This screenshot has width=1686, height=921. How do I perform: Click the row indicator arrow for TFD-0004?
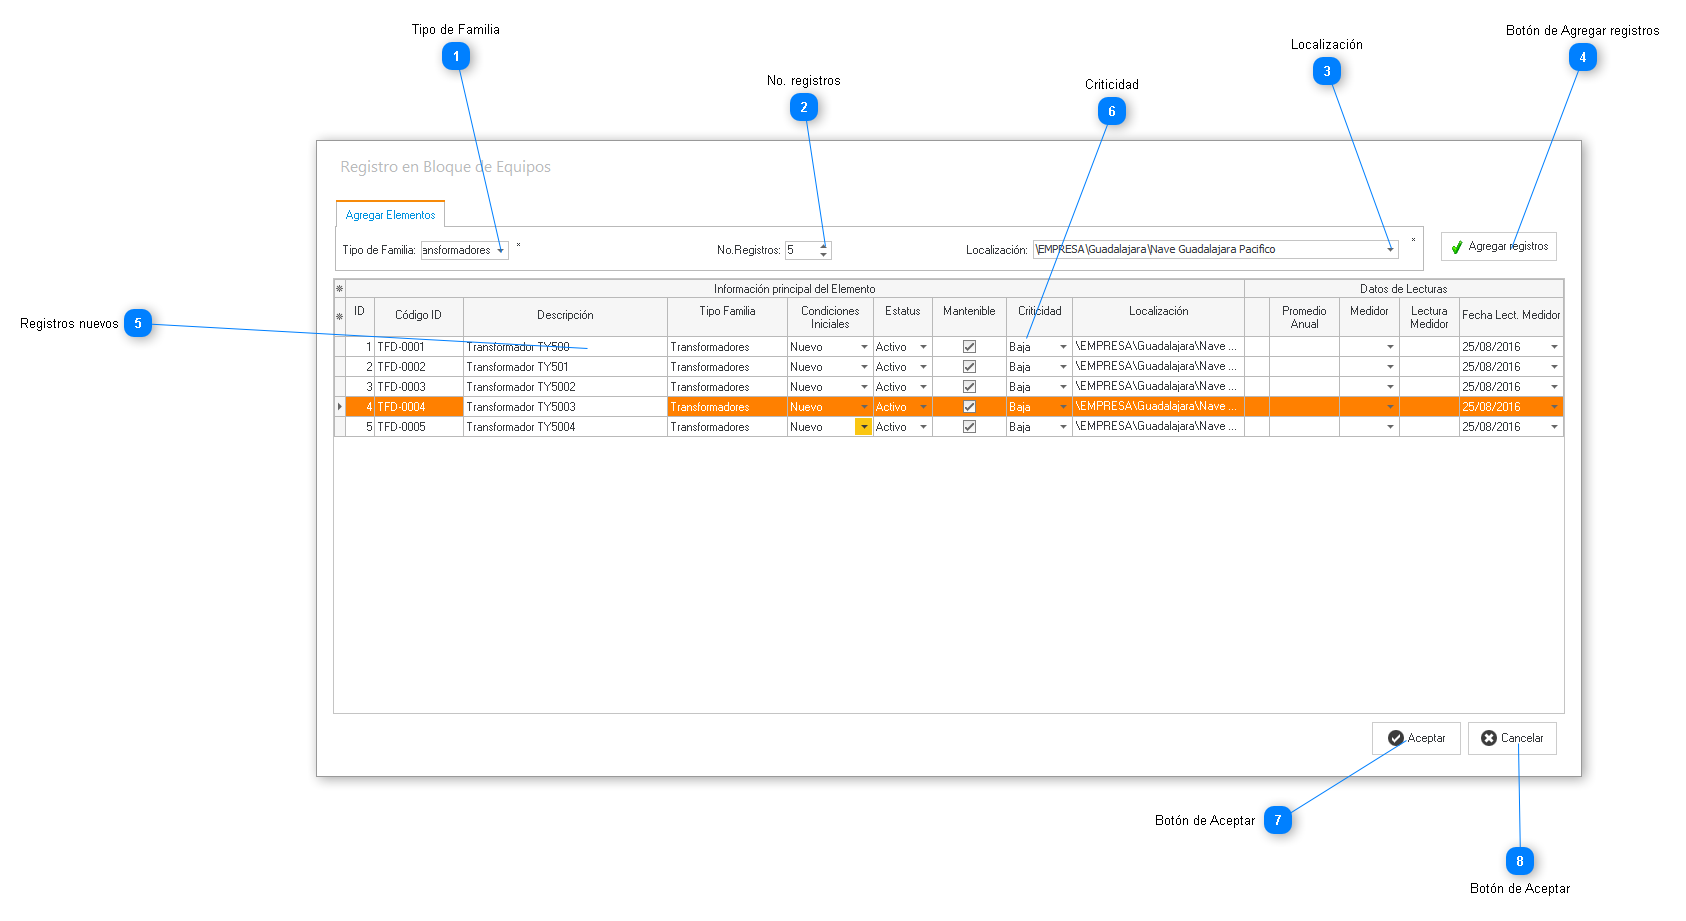(x=340, y=407)
